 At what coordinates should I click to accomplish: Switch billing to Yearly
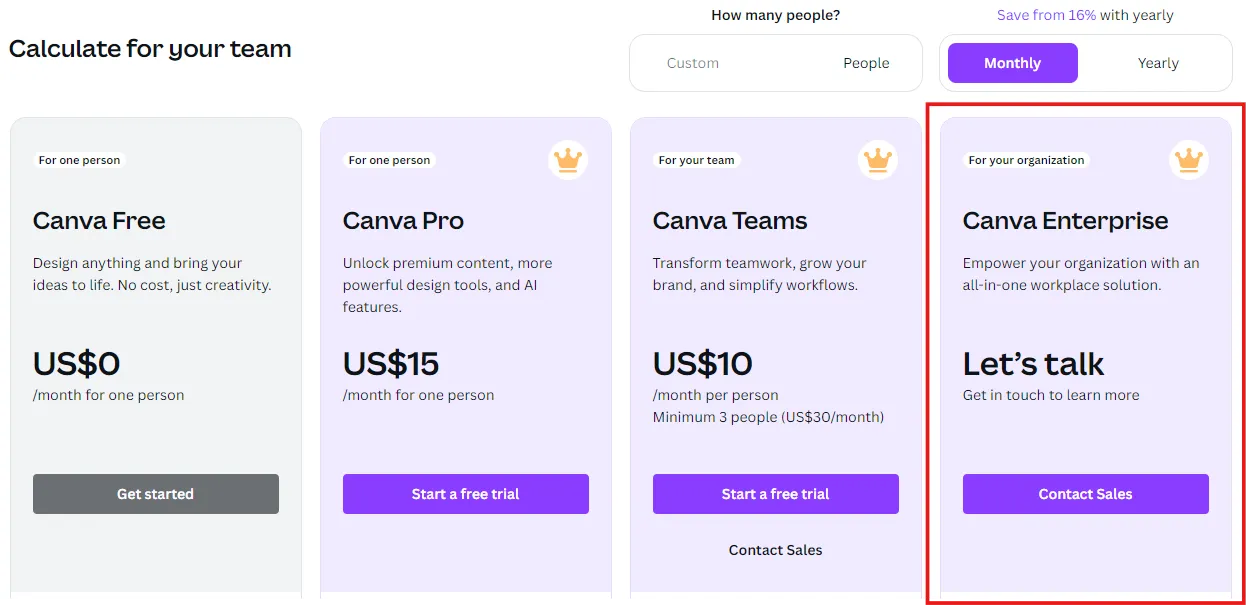(x=1157, y=62)
